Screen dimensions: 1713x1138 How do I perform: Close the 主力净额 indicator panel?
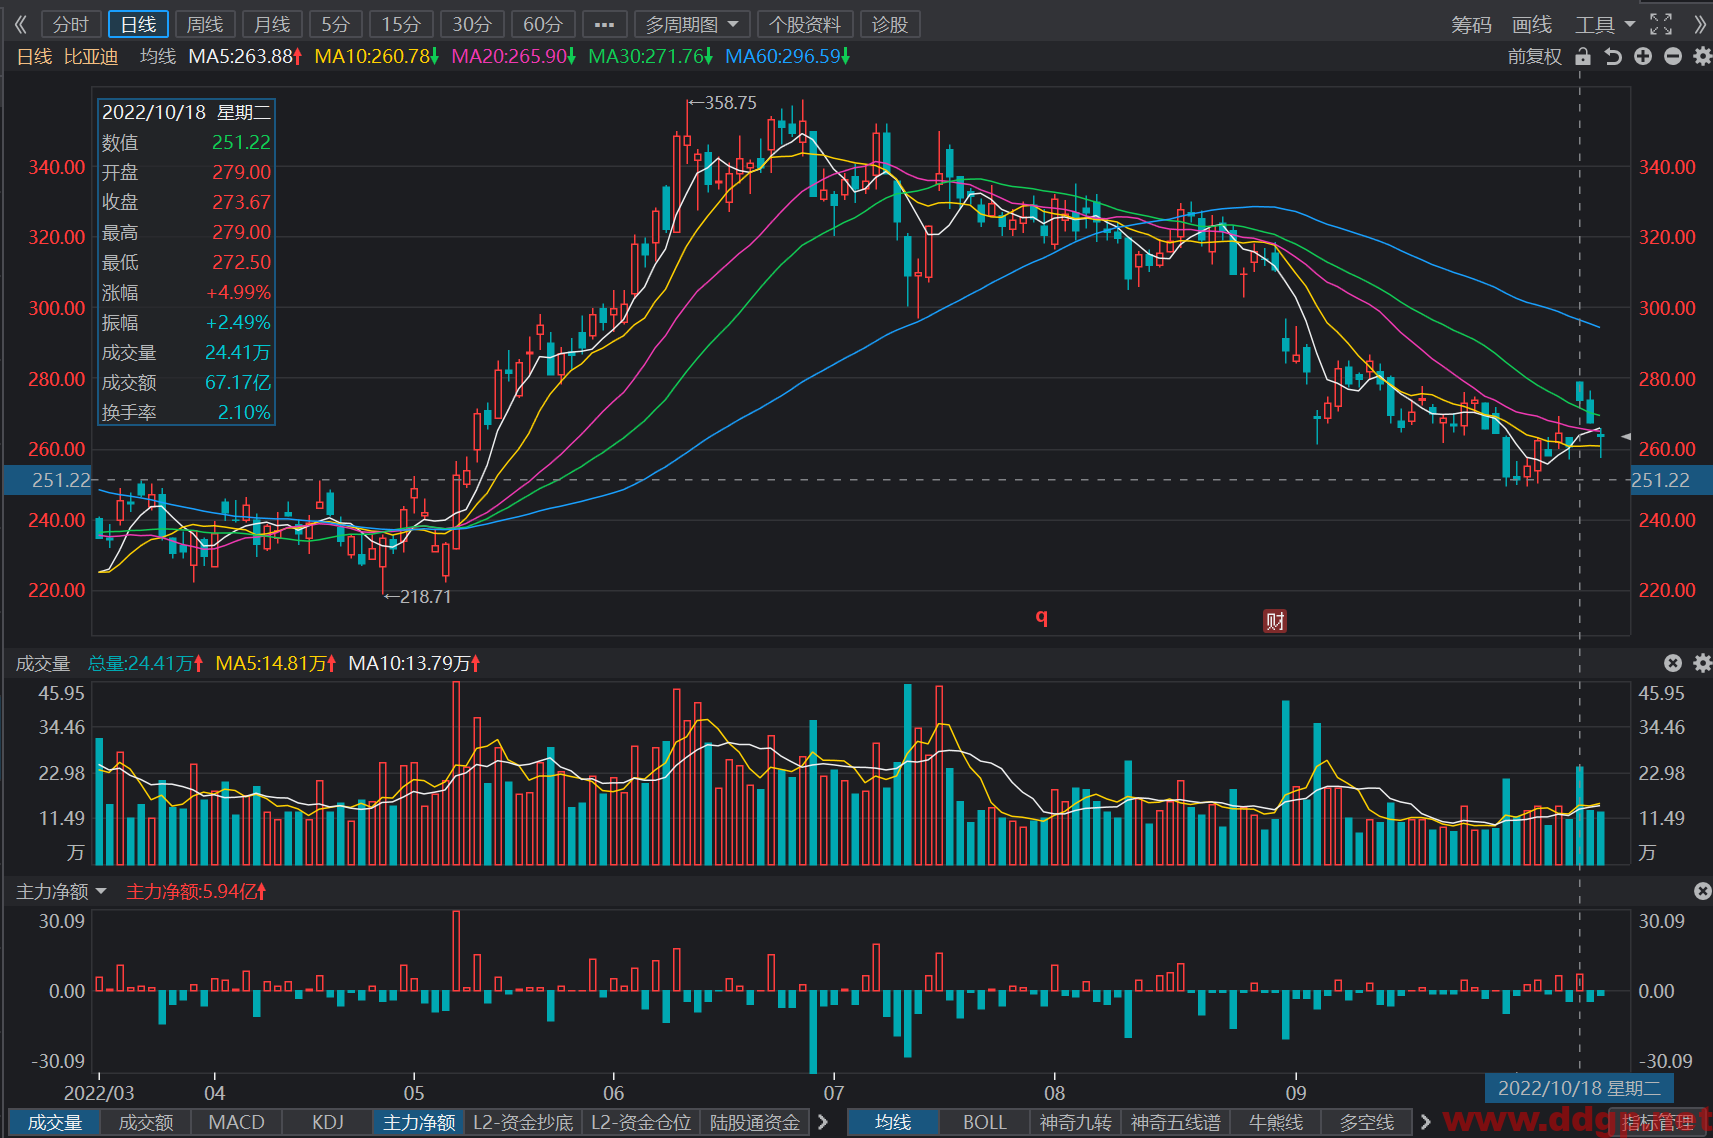click(x=1702, y=891)
